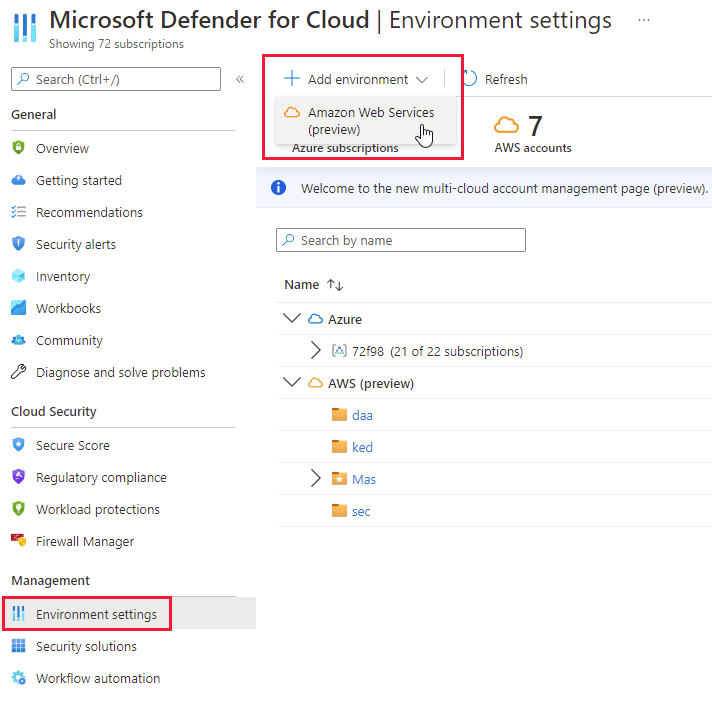712x717 pixels.
Task: Open Firewall Manager page
Action: tap(85, 541)
